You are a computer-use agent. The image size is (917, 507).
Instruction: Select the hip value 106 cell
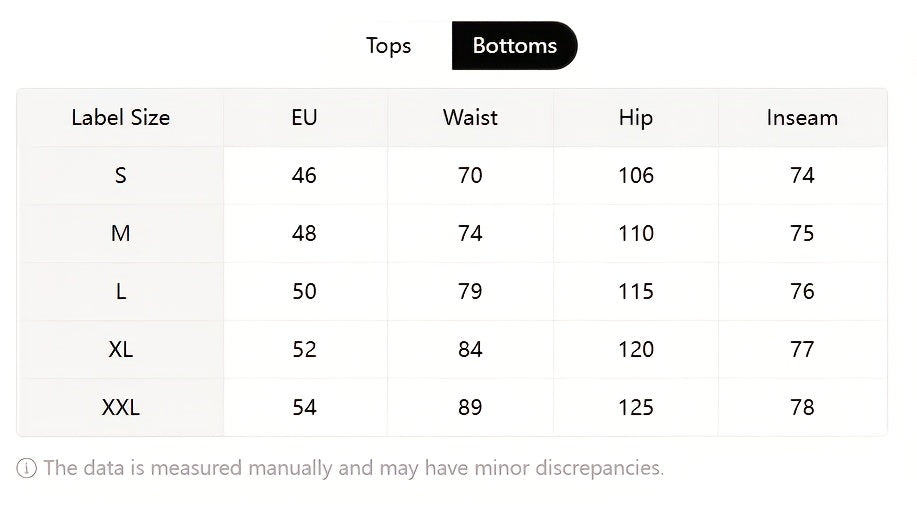(x=635, y=176)
